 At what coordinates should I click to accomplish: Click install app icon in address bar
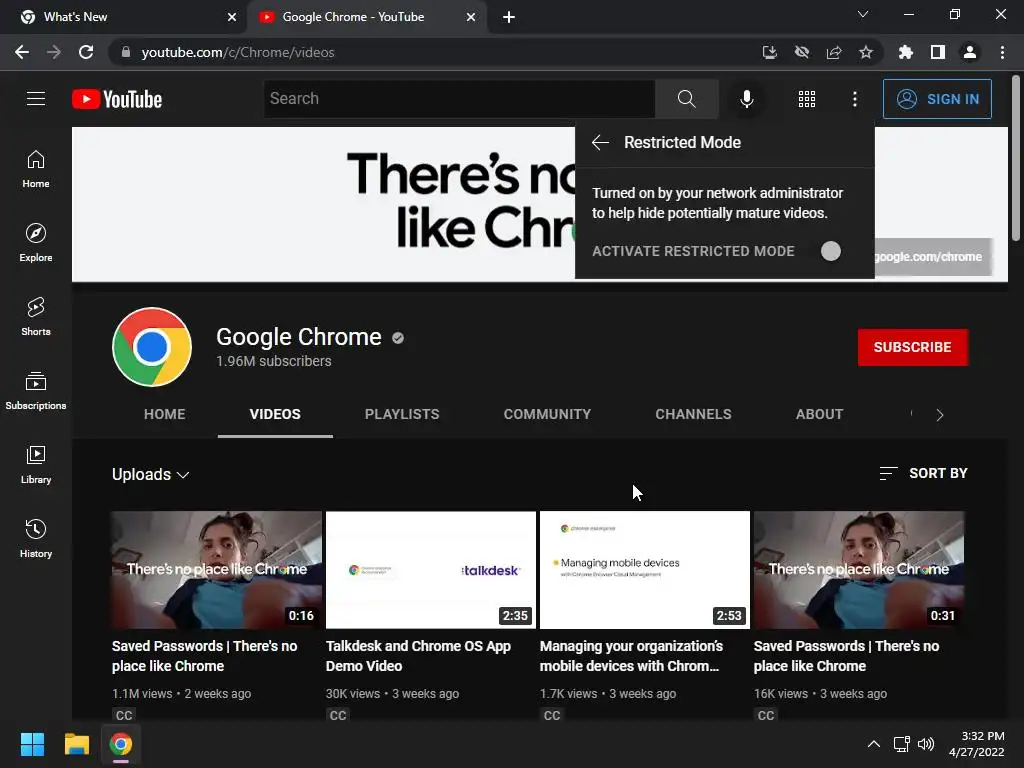tap(770, 52)
